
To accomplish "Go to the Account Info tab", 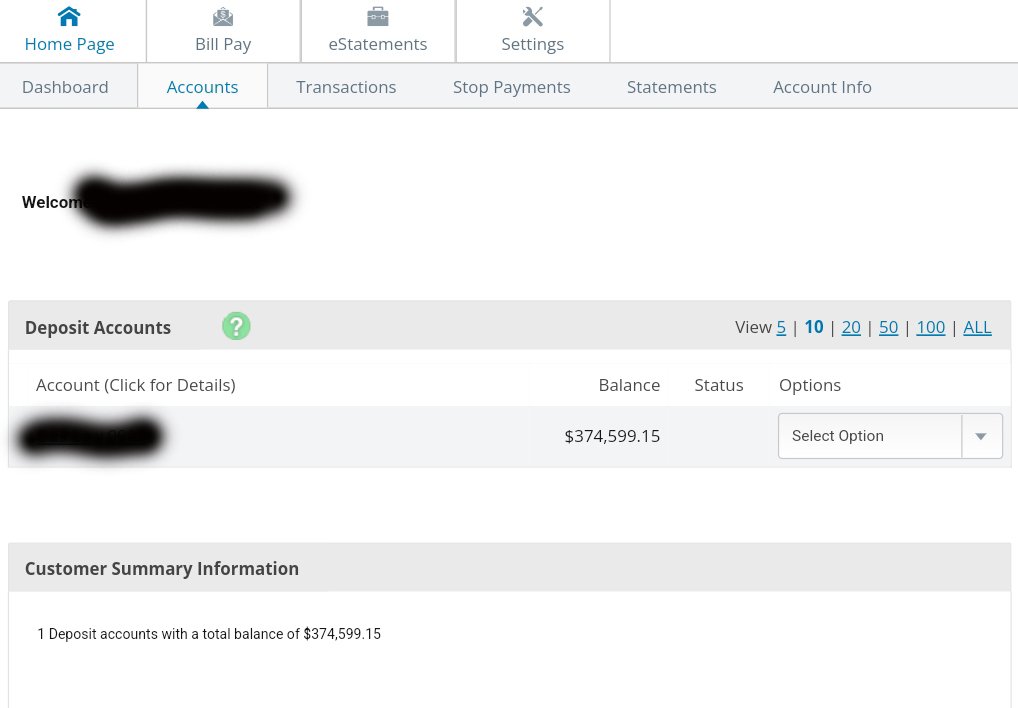I will click(822, 87).
